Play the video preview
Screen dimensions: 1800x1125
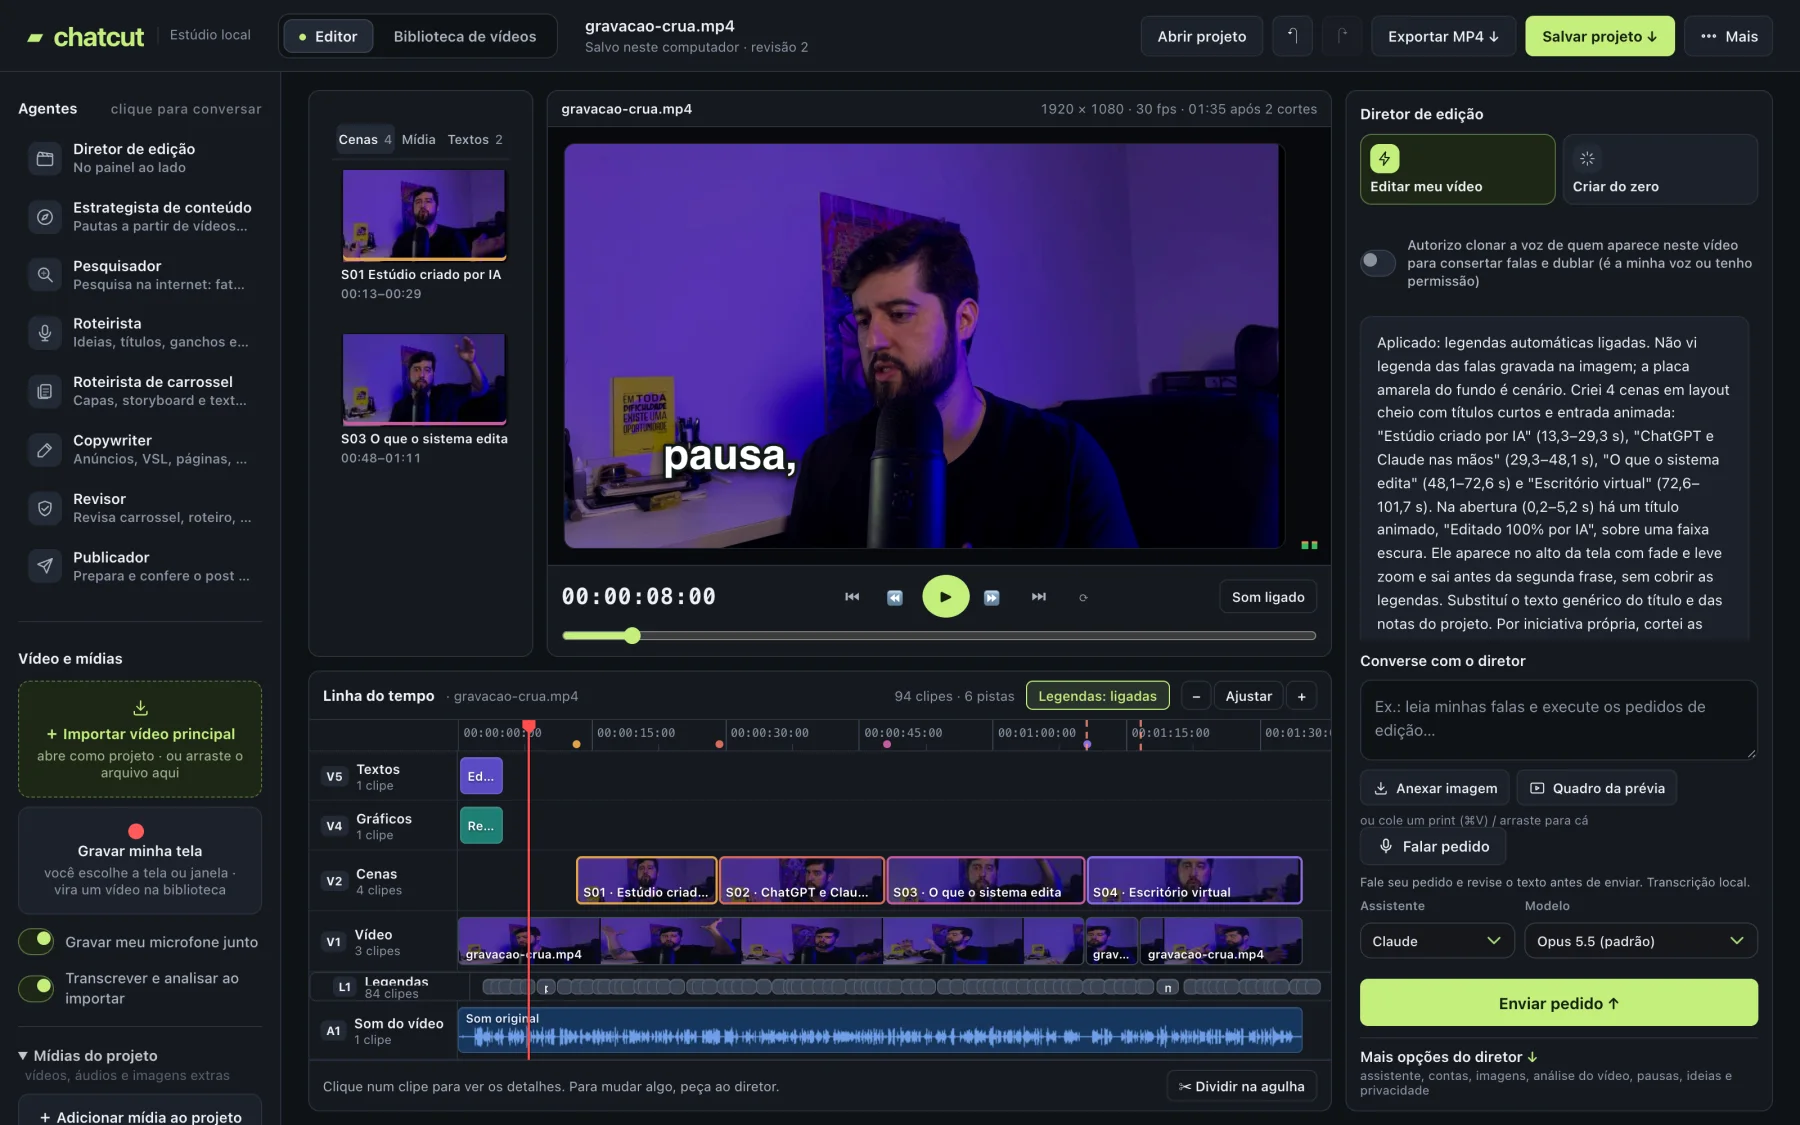pyautogui.click(x=945, y=597)
